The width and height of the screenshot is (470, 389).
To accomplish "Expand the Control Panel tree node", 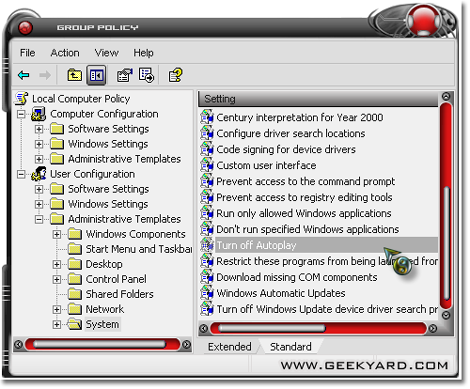I will (x=57, y=279).
